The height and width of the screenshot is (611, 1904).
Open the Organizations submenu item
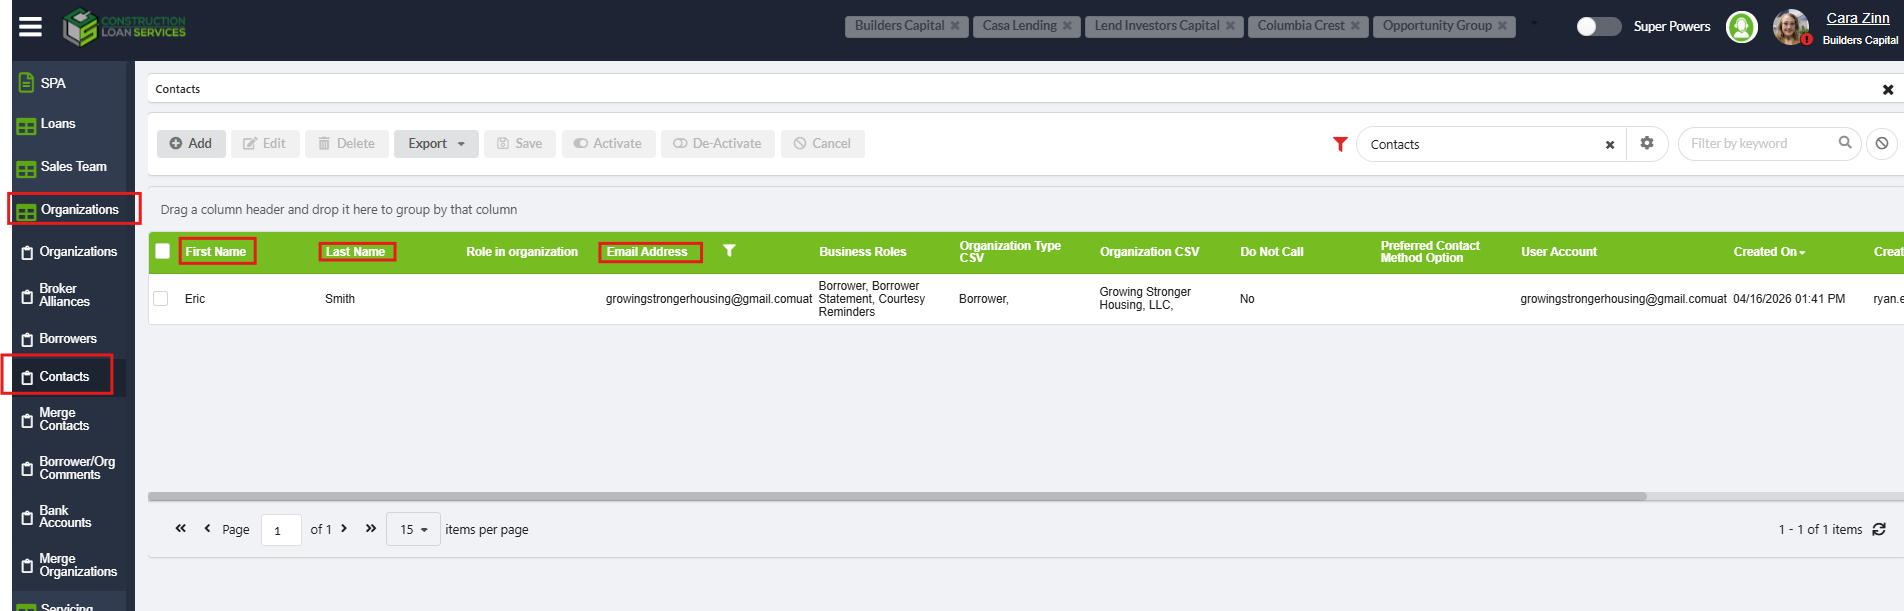click(78, 252)
